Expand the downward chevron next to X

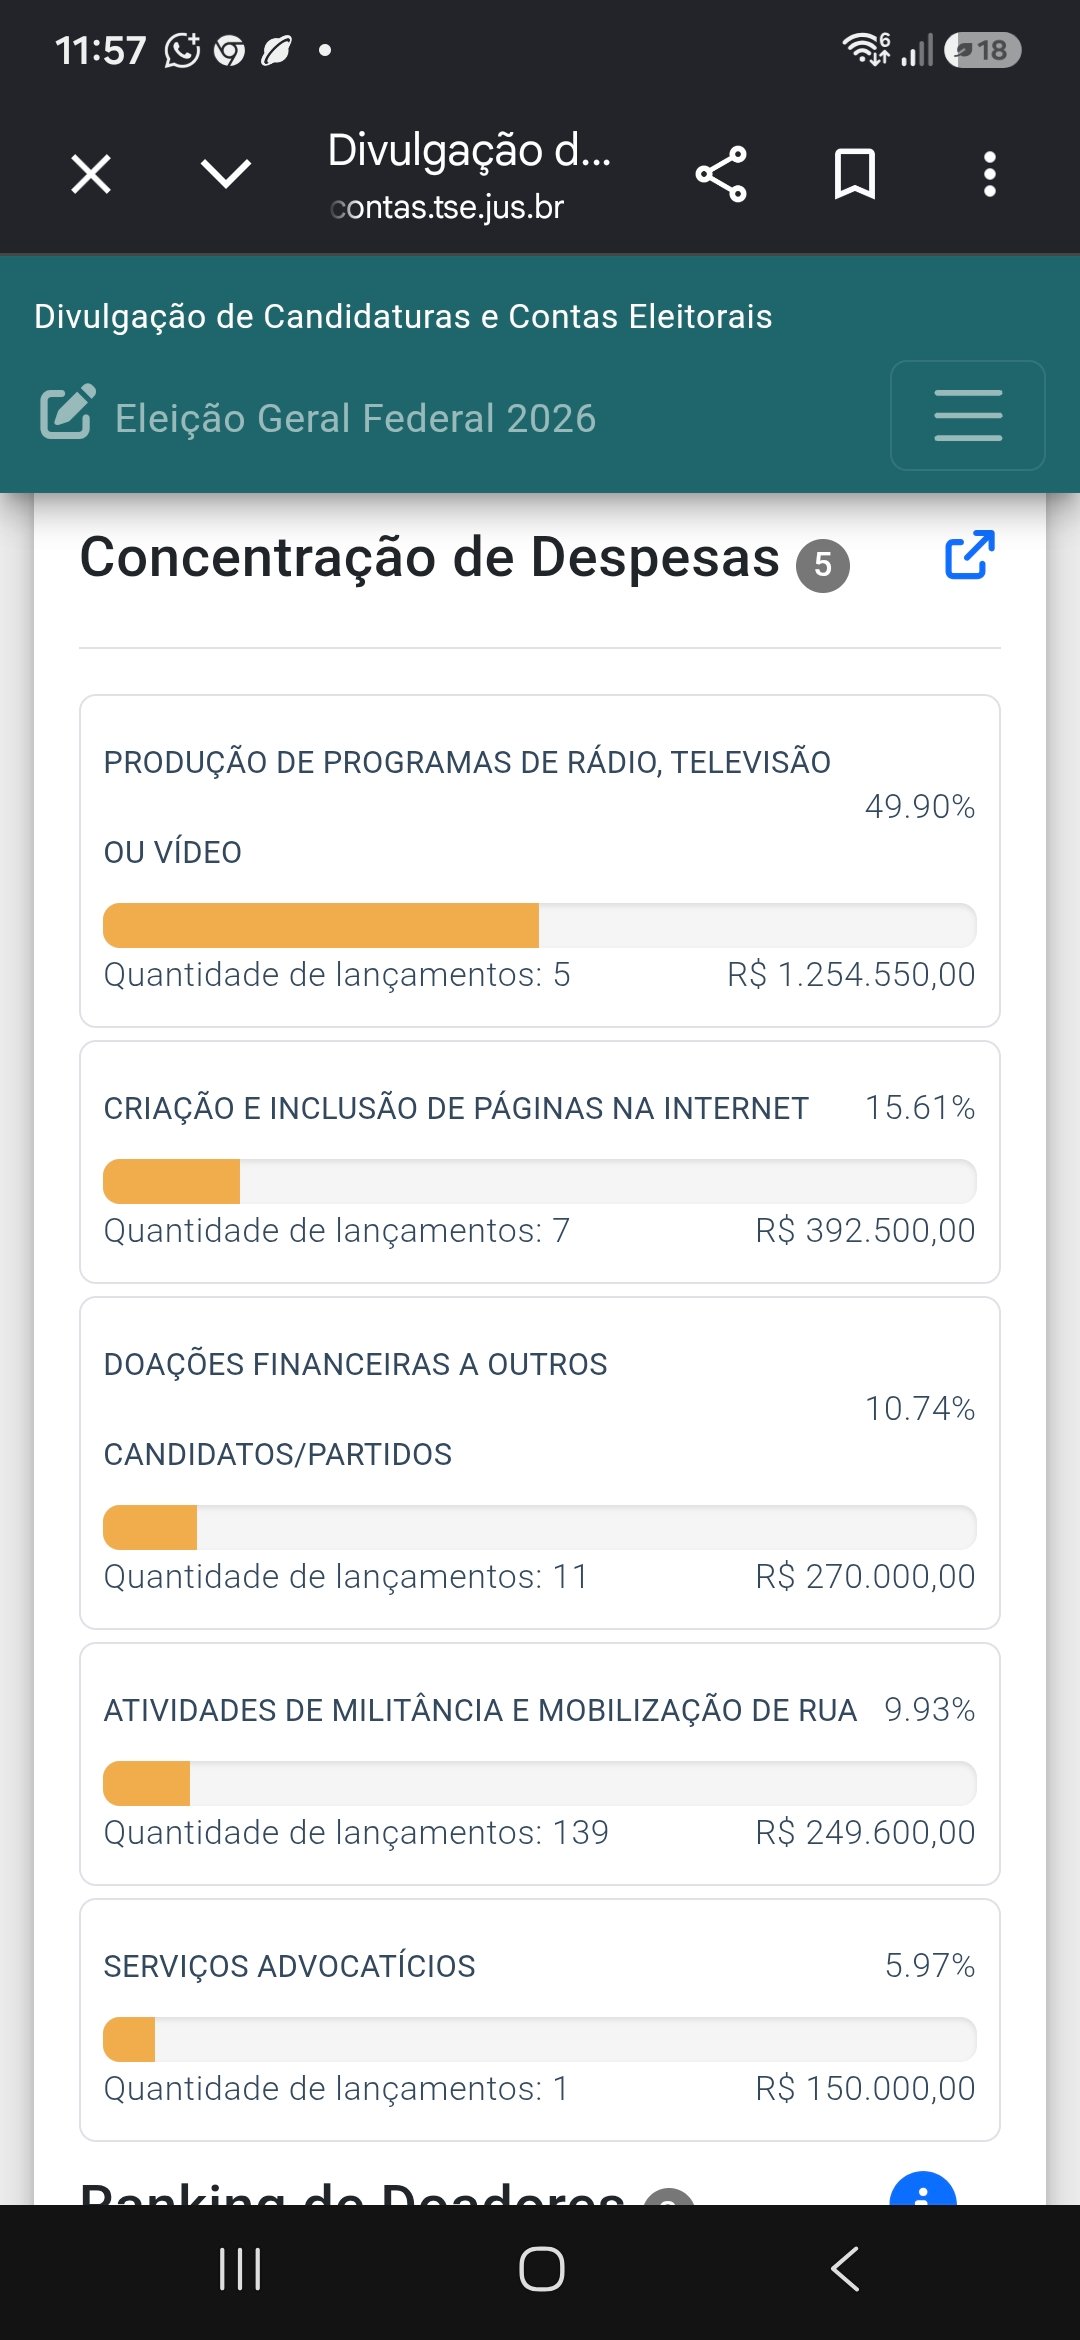[x=226, y=174]
